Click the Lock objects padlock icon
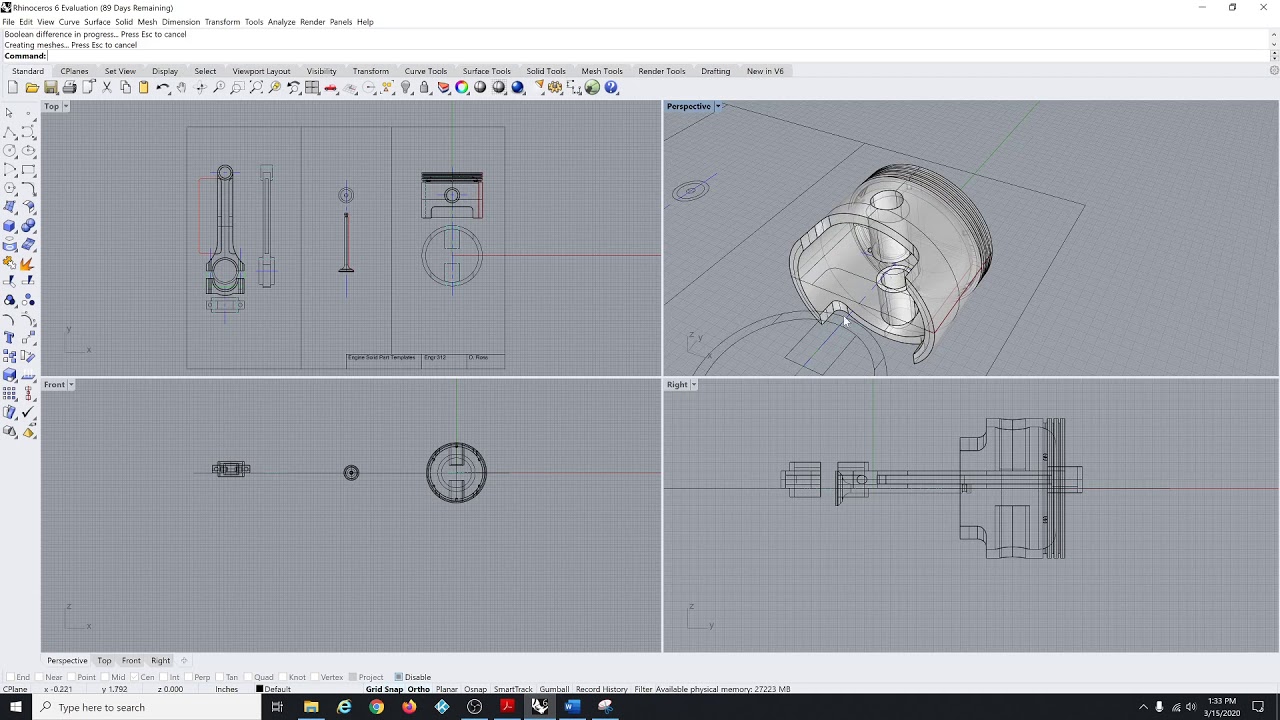 (x=424, y=88)
